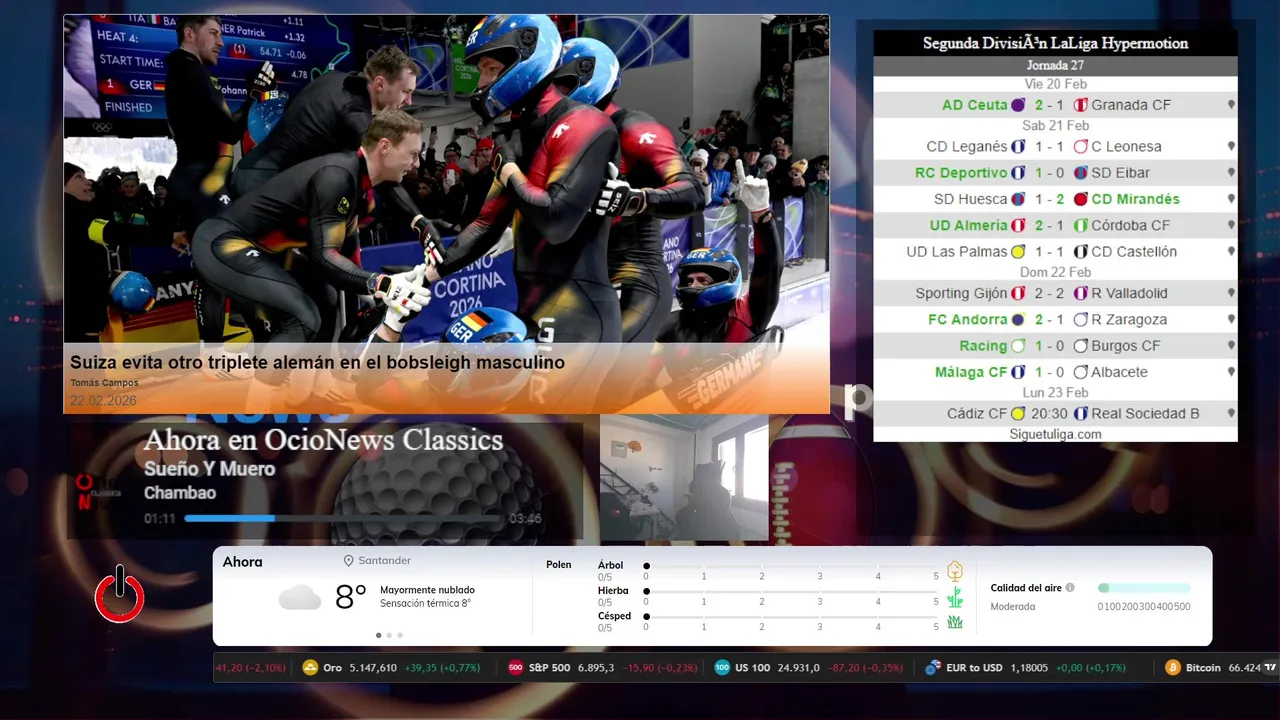
Task: Select the first weather widget page dot
Action: coord(378,635)
